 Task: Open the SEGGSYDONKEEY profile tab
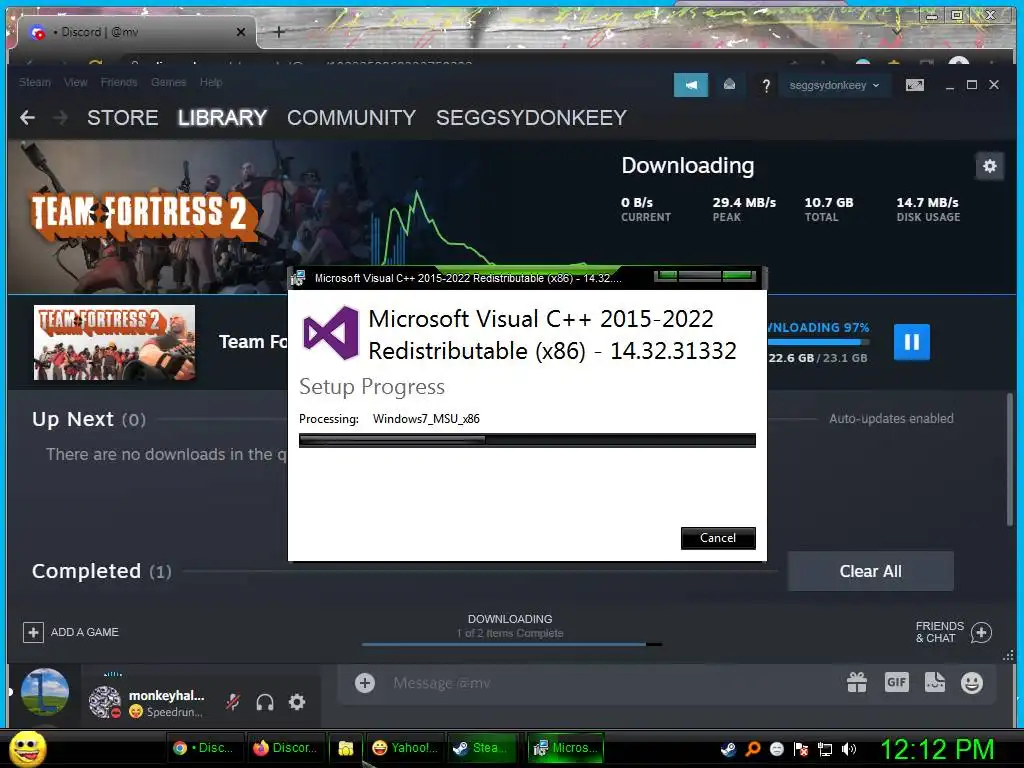coord(531,118)
